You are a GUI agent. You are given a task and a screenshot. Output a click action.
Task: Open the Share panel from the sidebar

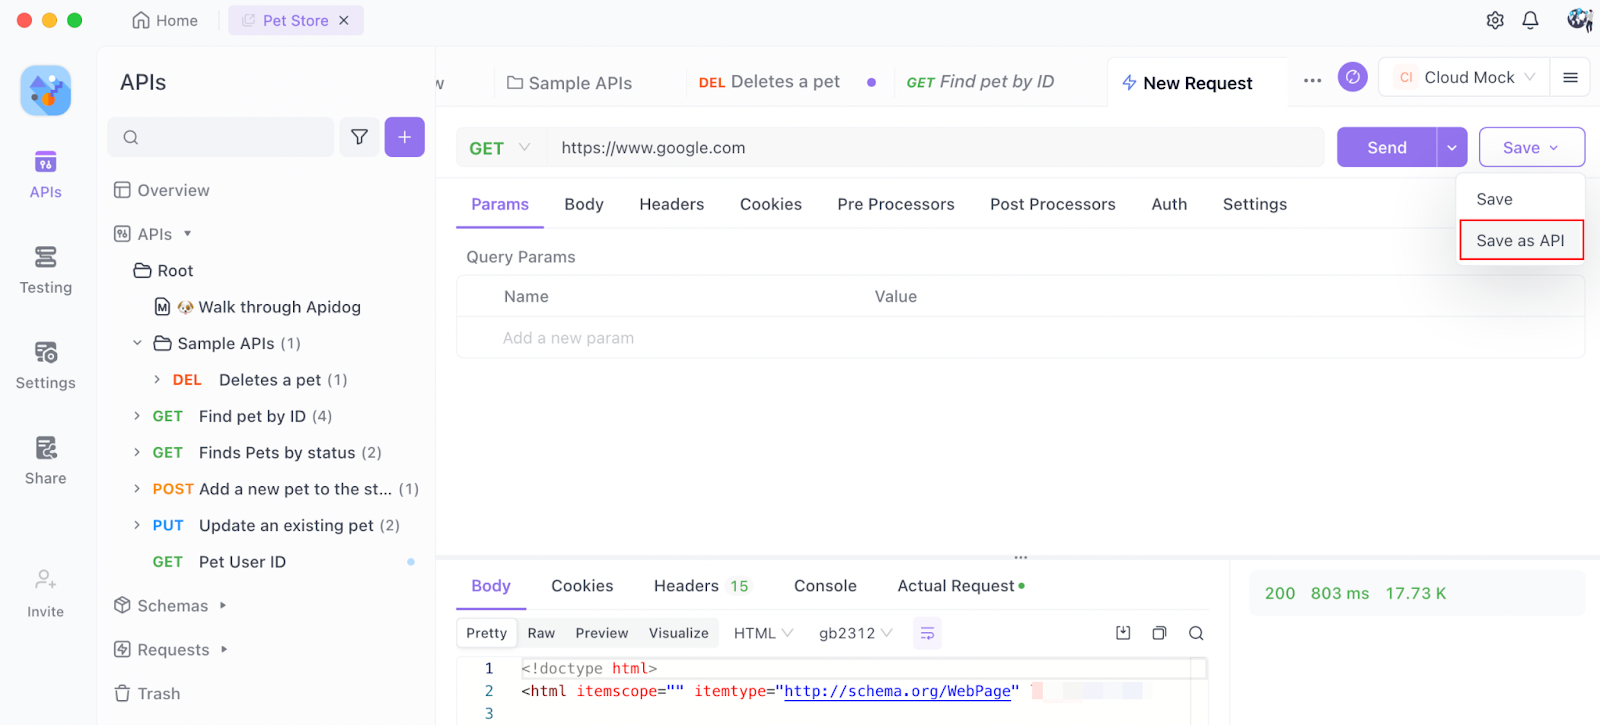44,455
